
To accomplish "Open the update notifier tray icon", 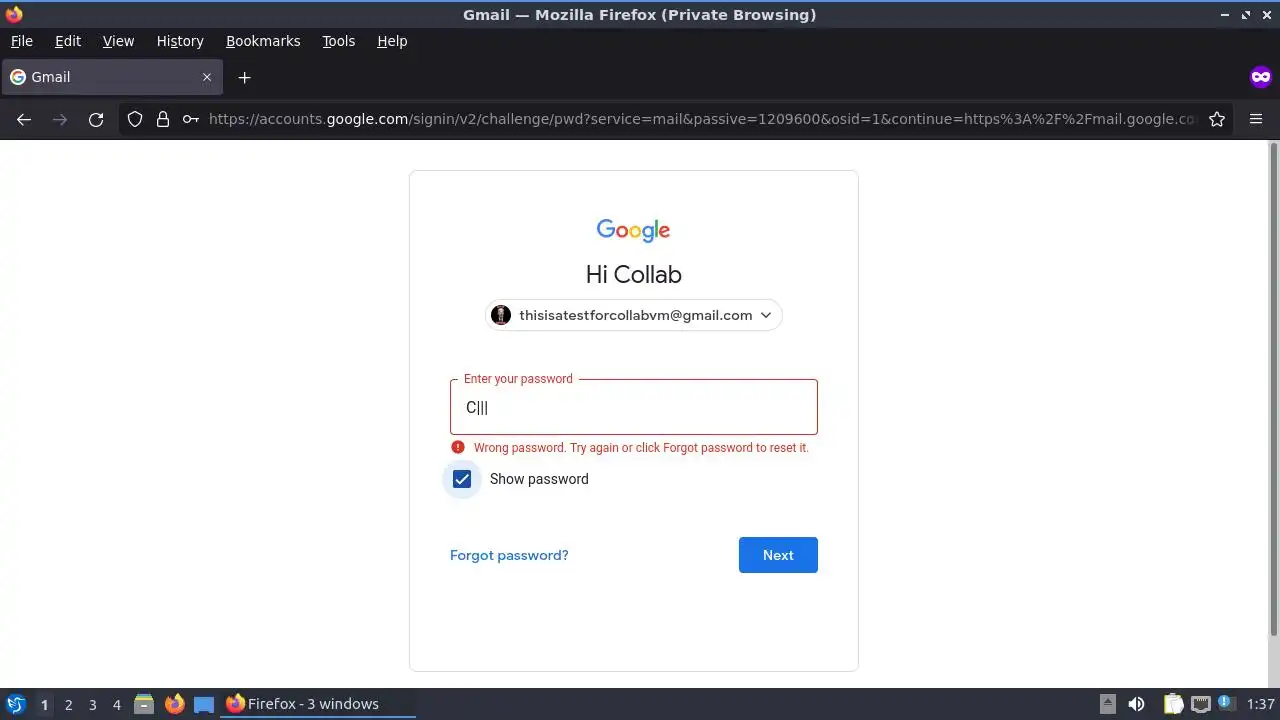I will click(1225, 703).
